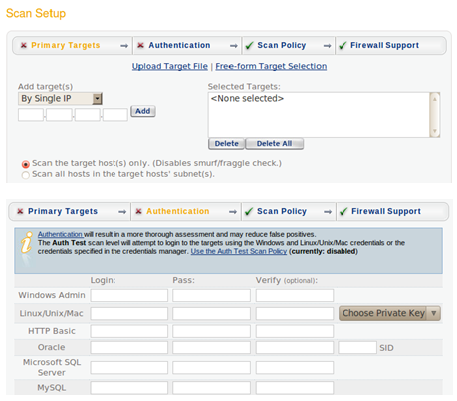The width and height of the screenshot is (457, 401).
Task: Select 'Scan the target host(s) only' radio option
Action: pos(26,164)
